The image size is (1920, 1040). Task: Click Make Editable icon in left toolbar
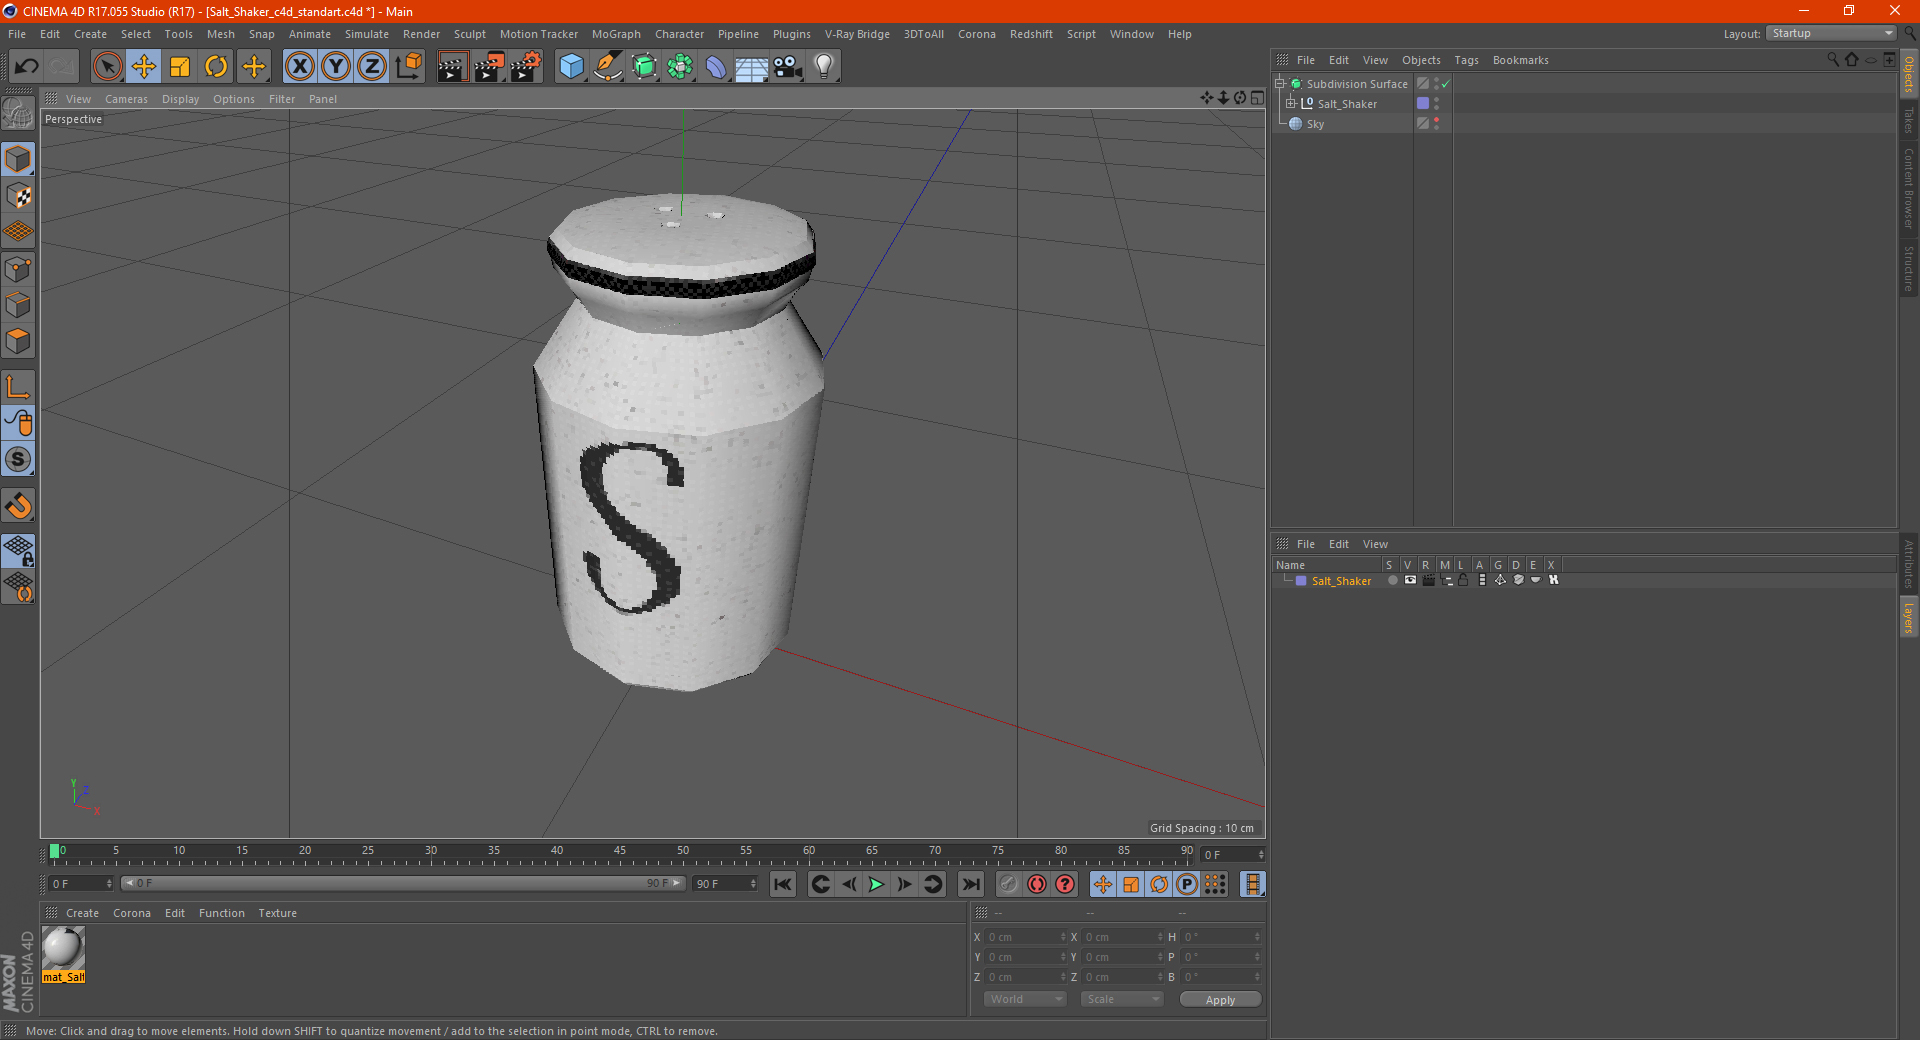click(x=18, y=114)
